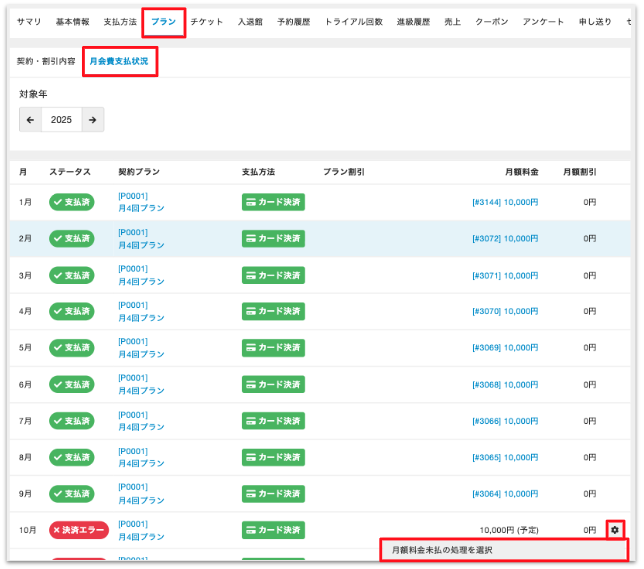Open the プラン tab
644x569 pixels.
[163, 22]
